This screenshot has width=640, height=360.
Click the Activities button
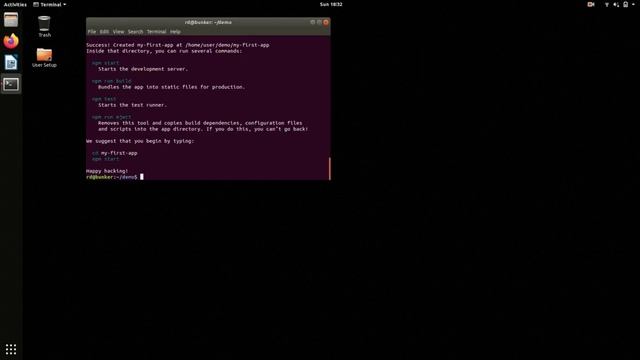tap(15, 4)
